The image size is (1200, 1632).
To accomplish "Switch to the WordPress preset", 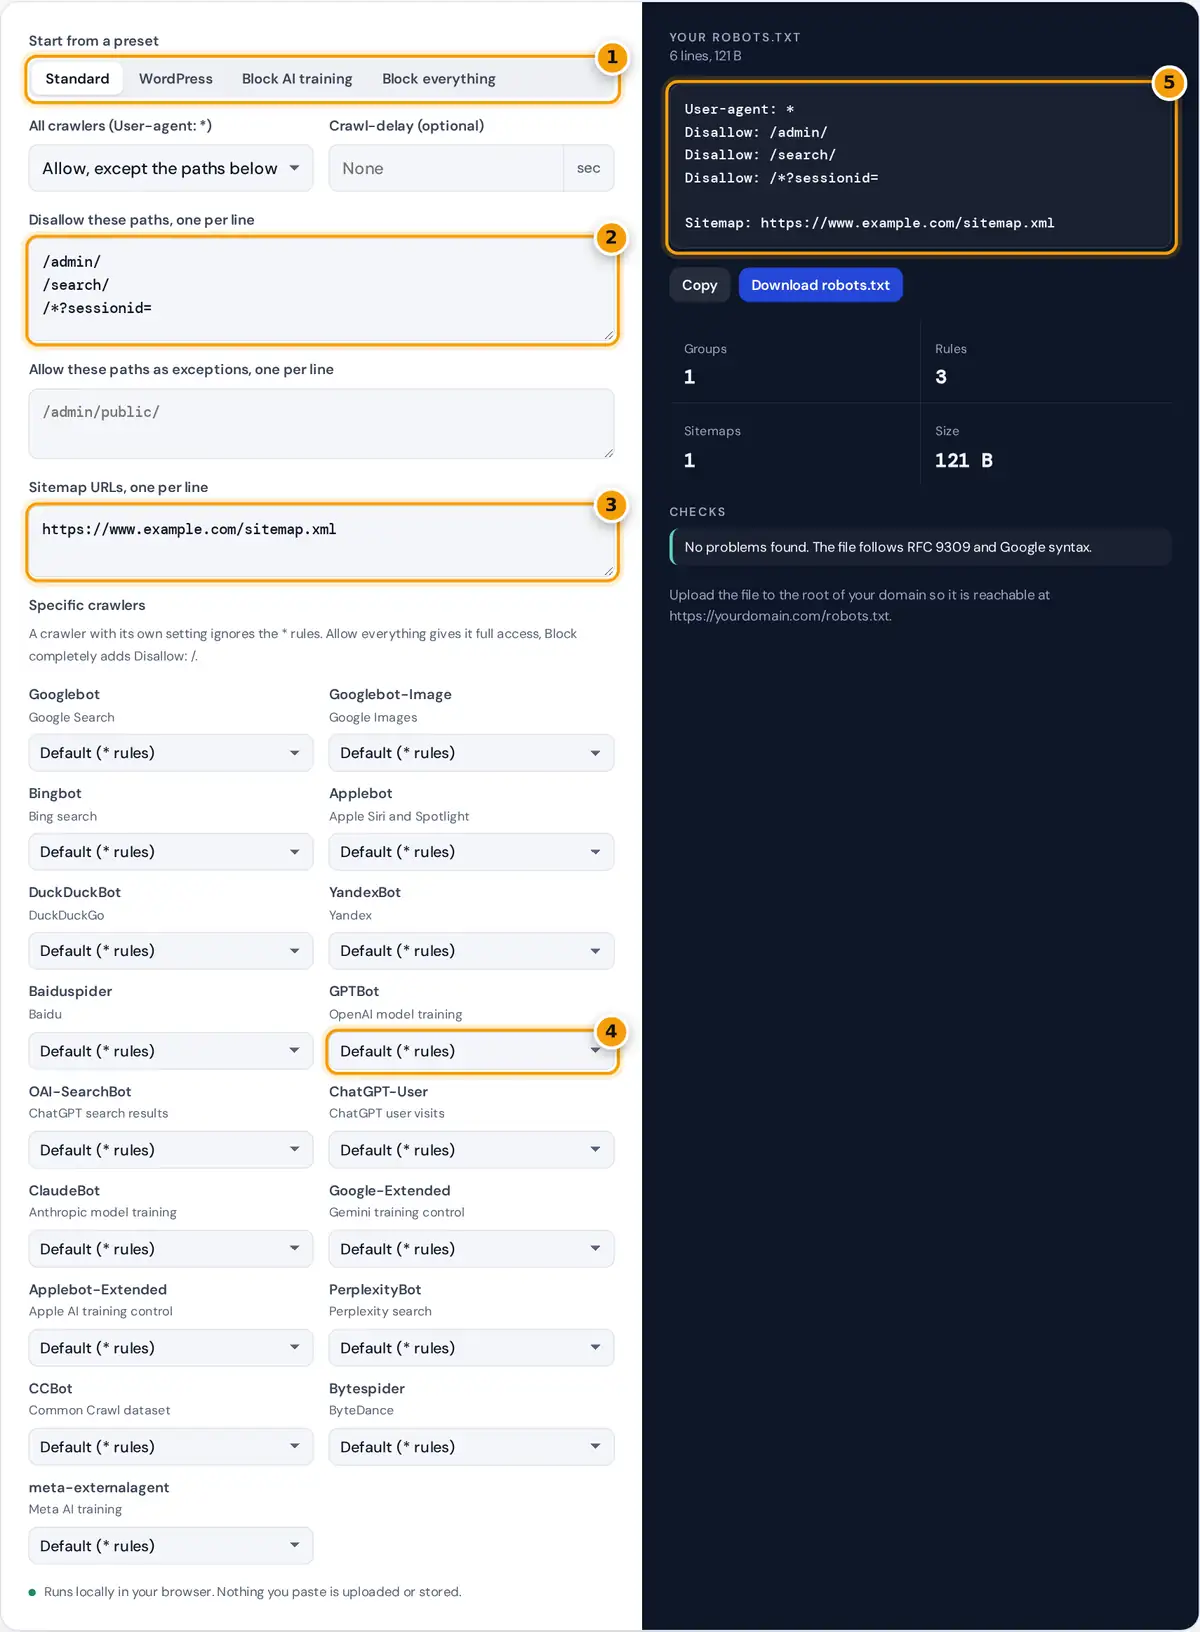I will 176,79.
